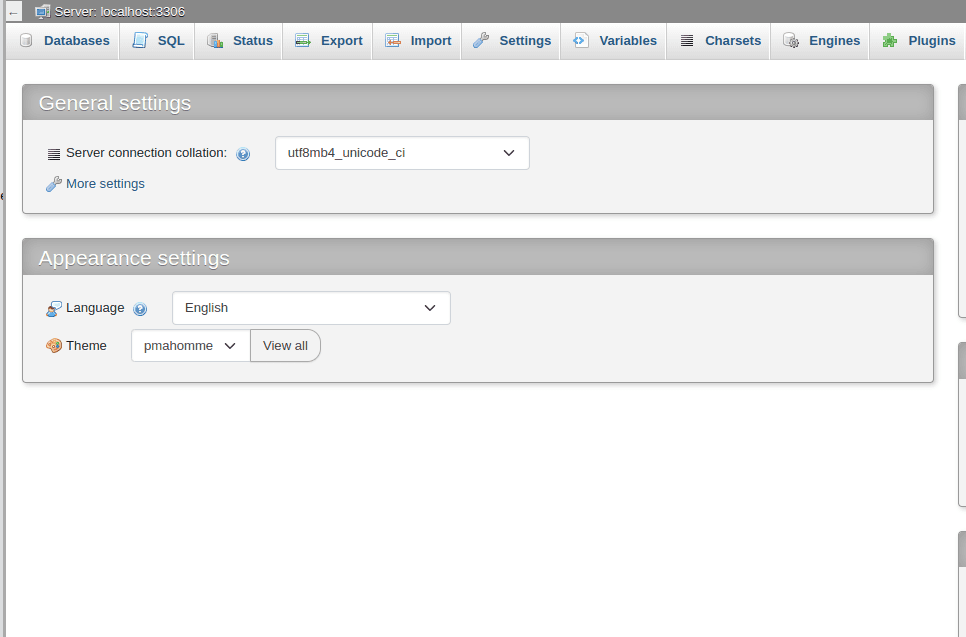Click the Settings tab wrench icon
The height and width of the screenshot is (637, 966).
(481, 41)
